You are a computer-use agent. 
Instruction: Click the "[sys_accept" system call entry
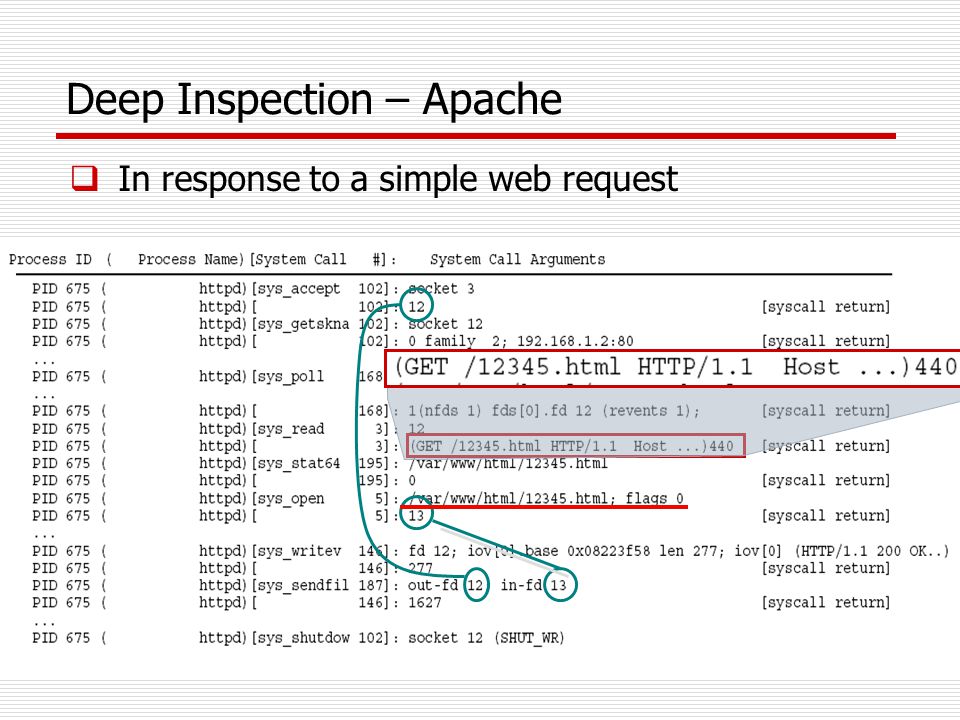pyautogui.click(x=296, y=289)
